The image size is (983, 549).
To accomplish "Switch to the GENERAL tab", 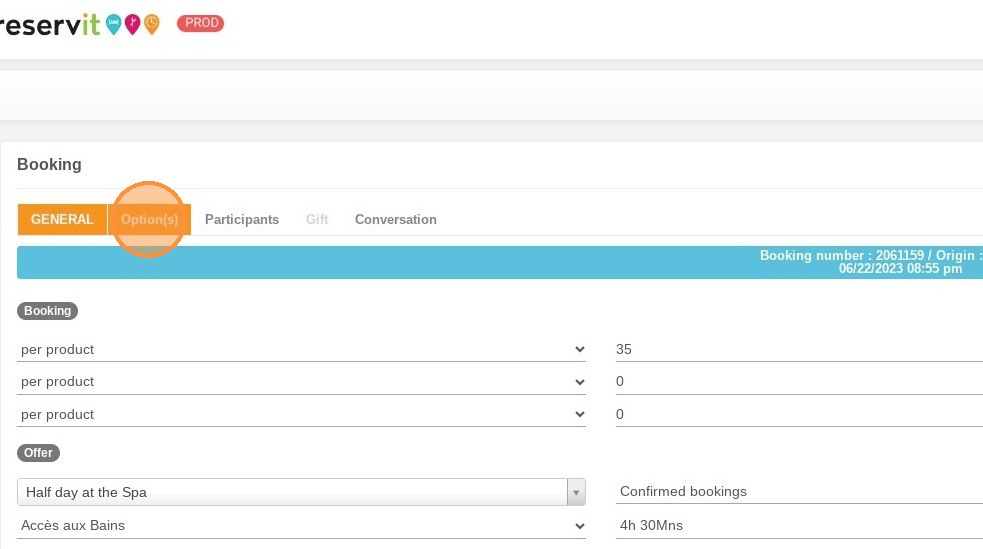I will click(62, 219).
